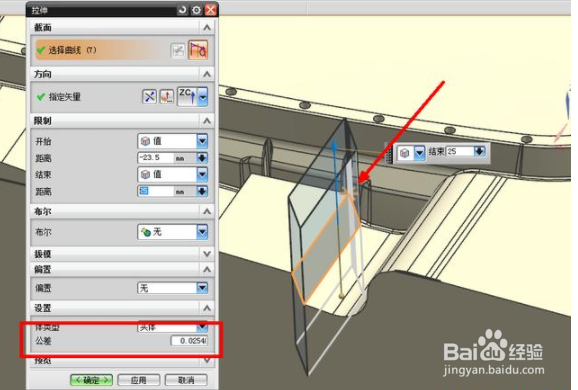Screen dimensions: 578x390
Task: Click the 确定 button
Action: tap(91, 380)
